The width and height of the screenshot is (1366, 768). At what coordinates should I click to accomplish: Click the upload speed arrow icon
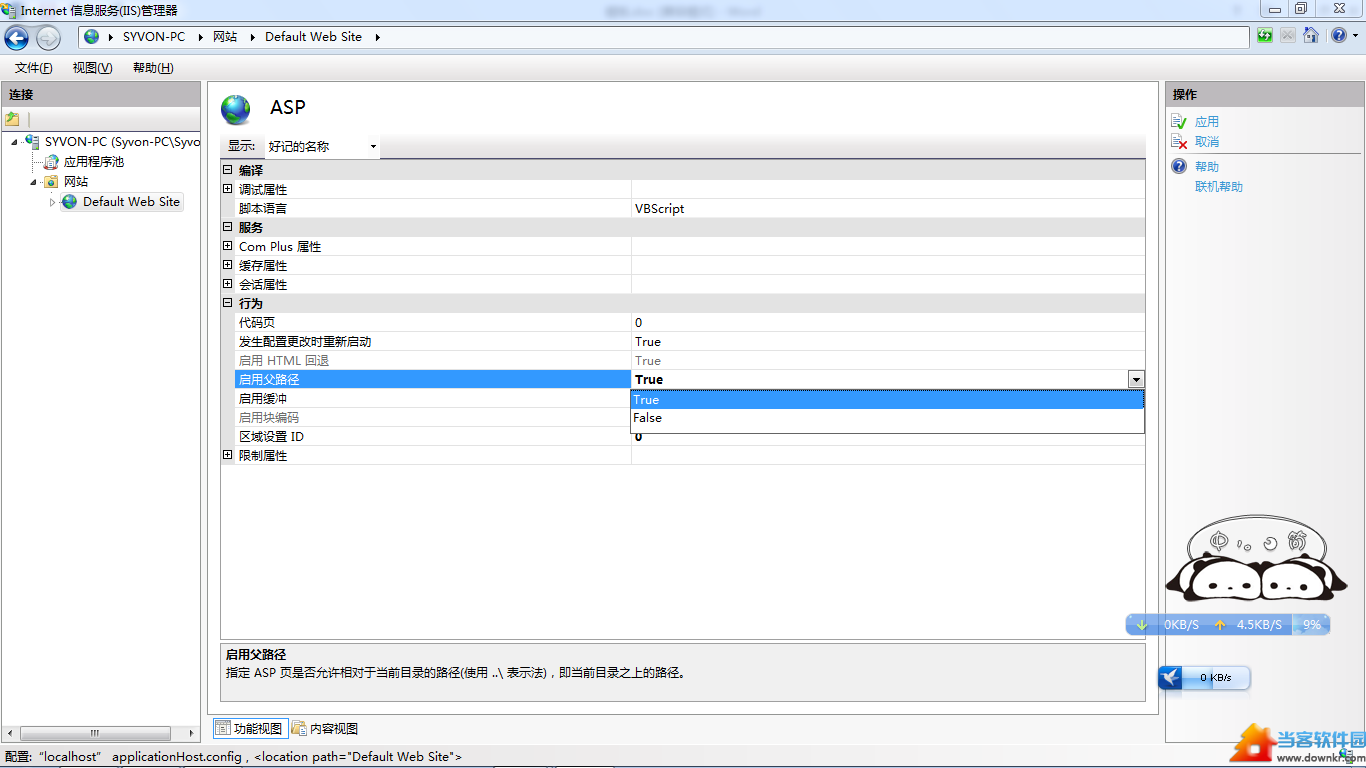1220,625
